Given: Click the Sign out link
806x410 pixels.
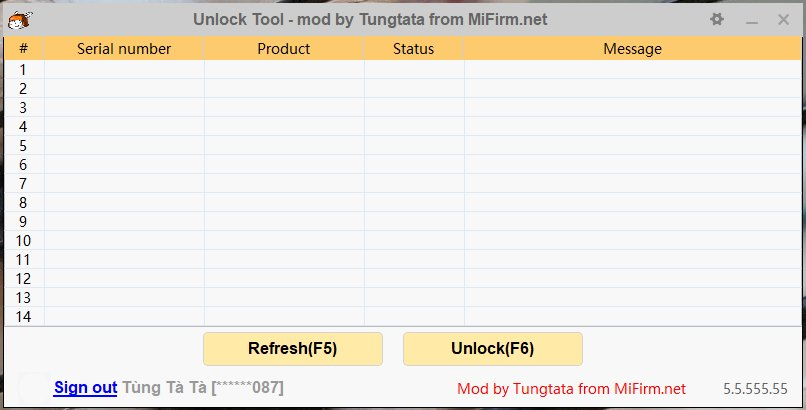Looking at the screenshot, I should [85, 387].
